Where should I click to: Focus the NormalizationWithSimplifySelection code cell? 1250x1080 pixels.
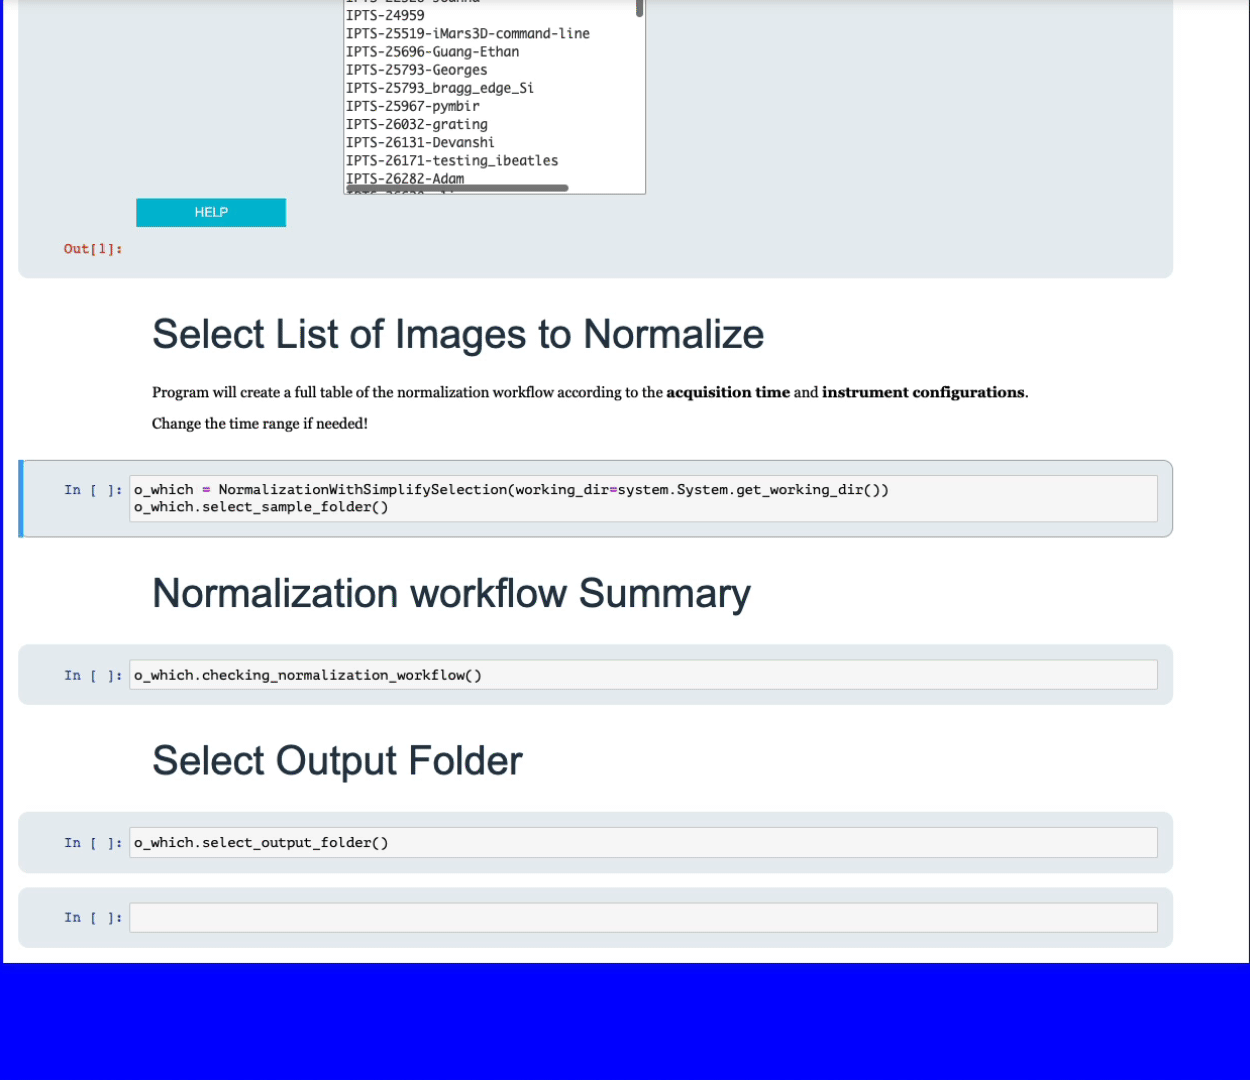coord(642,498)
